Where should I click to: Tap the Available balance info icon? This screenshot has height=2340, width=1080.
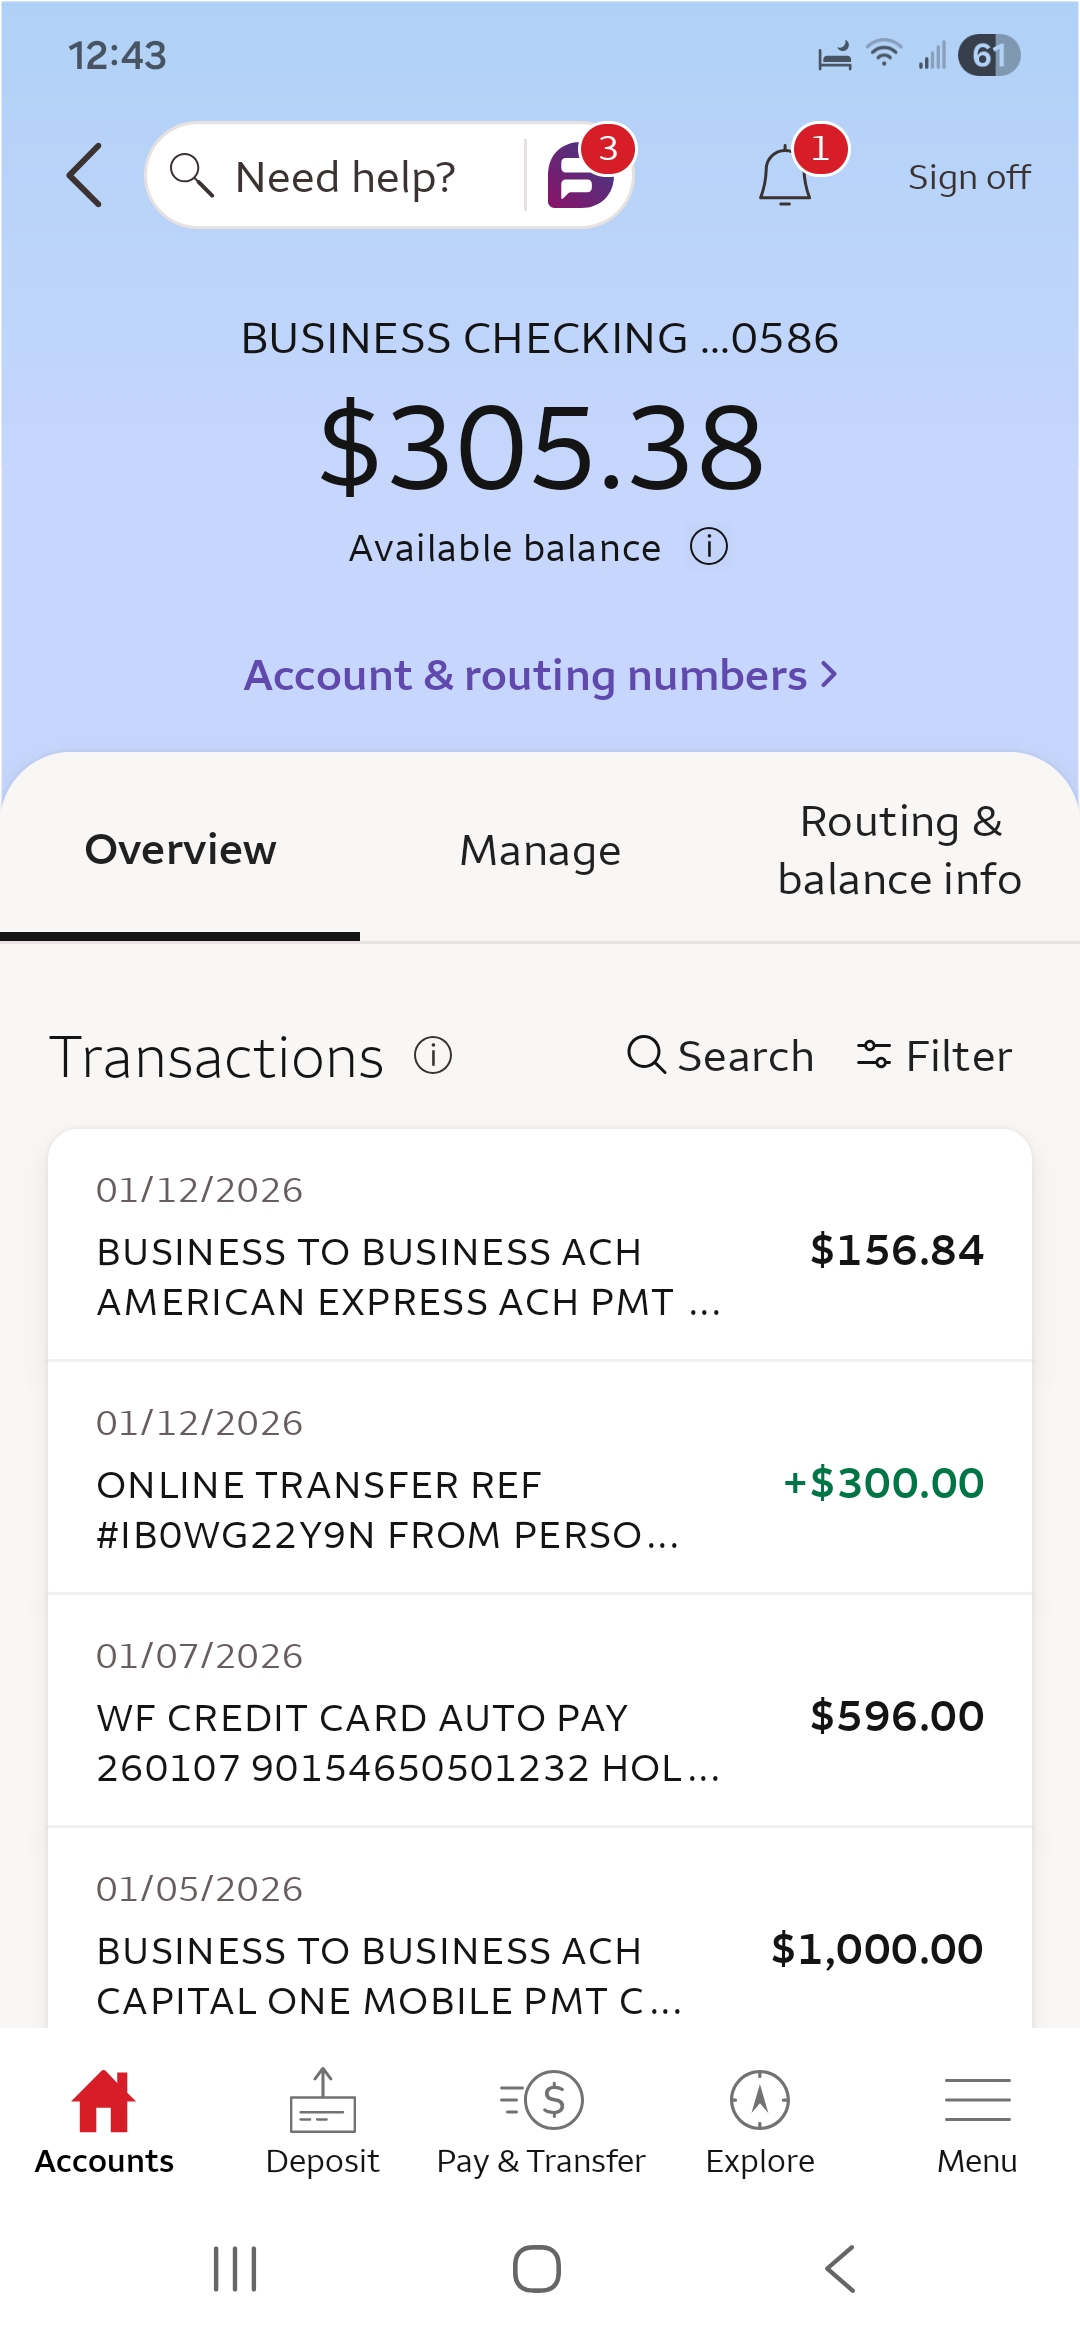[x=709, y=547]
